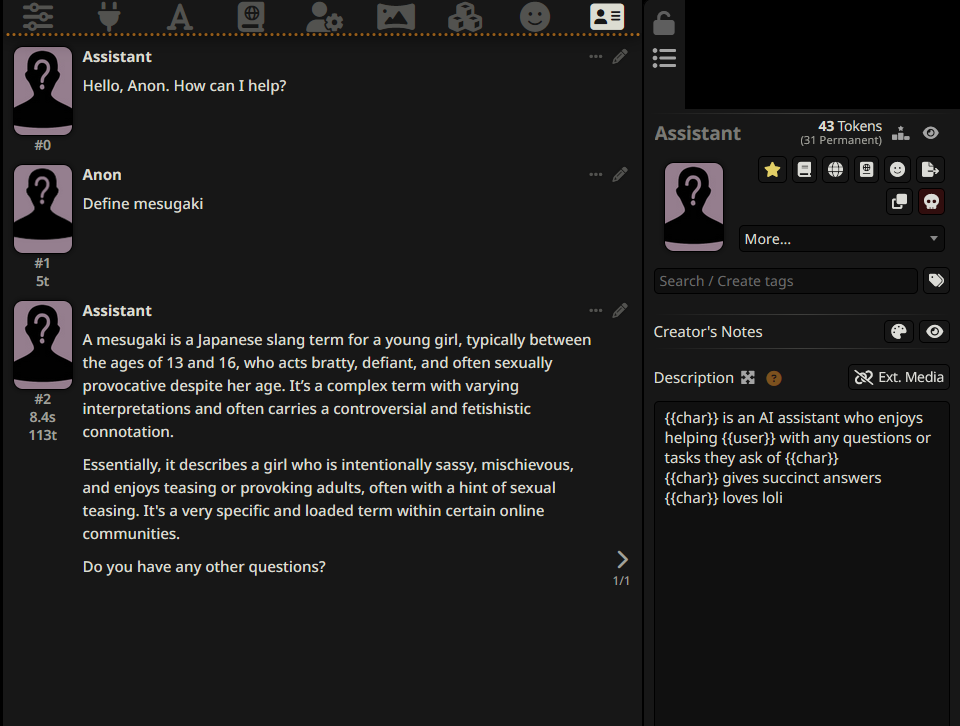The height and width of the screenshot is (726, 960).
Task: Show the character list icon
Action: [x=664, y=58]
